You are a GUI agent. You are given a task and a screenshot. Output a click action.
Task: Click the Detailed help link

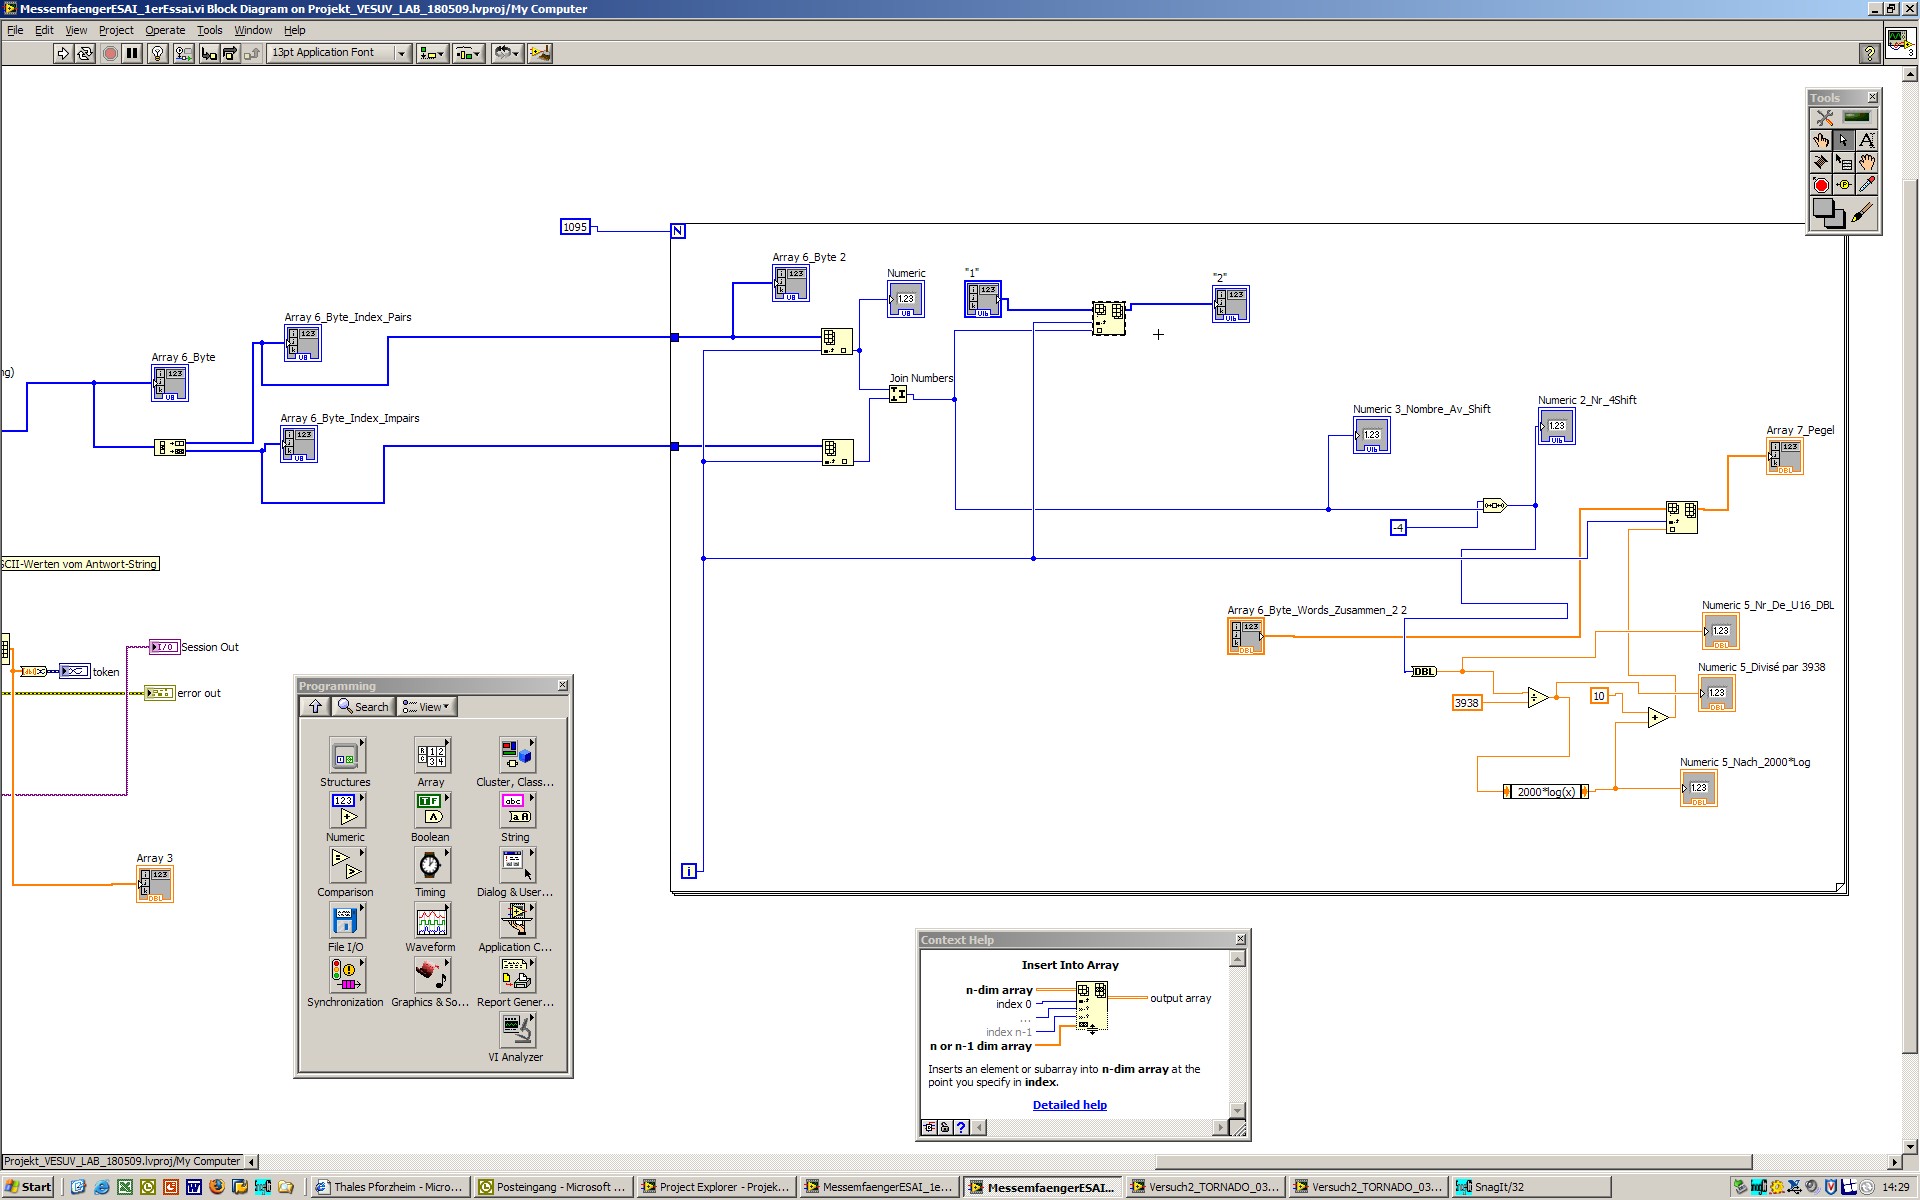tap(1069, 1105)
